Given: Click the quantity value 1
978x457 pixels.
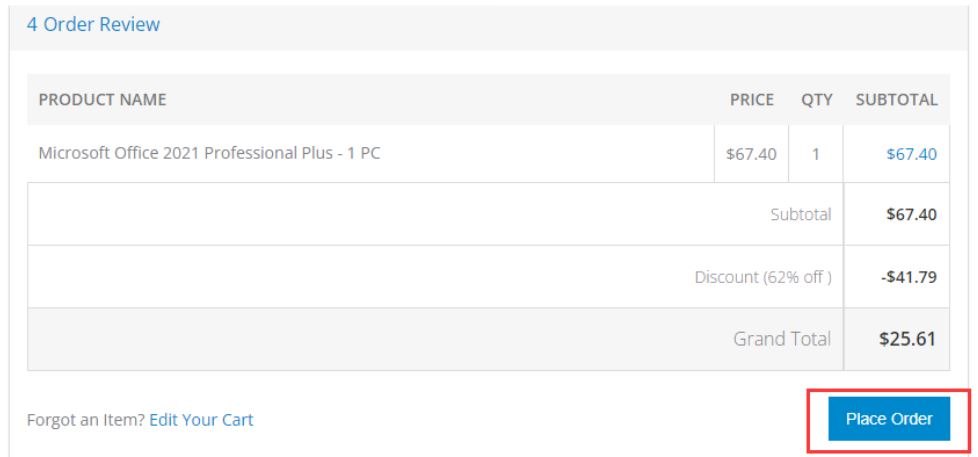Looking at the screenshot, I should click(816, 155).
